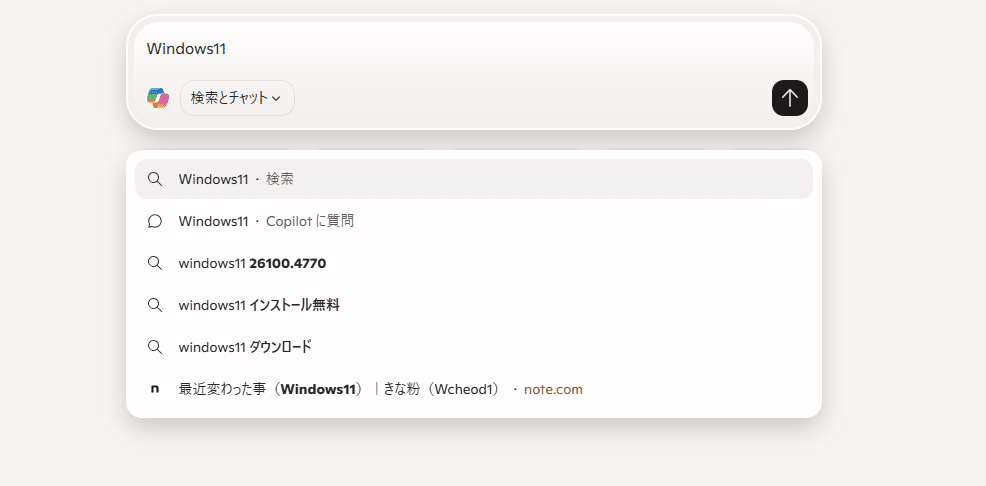The height and width of the screenshot is (486, 986).
Task: Select the "windows11 インストール無料" suggestion
Action: [x=474, y=306]
